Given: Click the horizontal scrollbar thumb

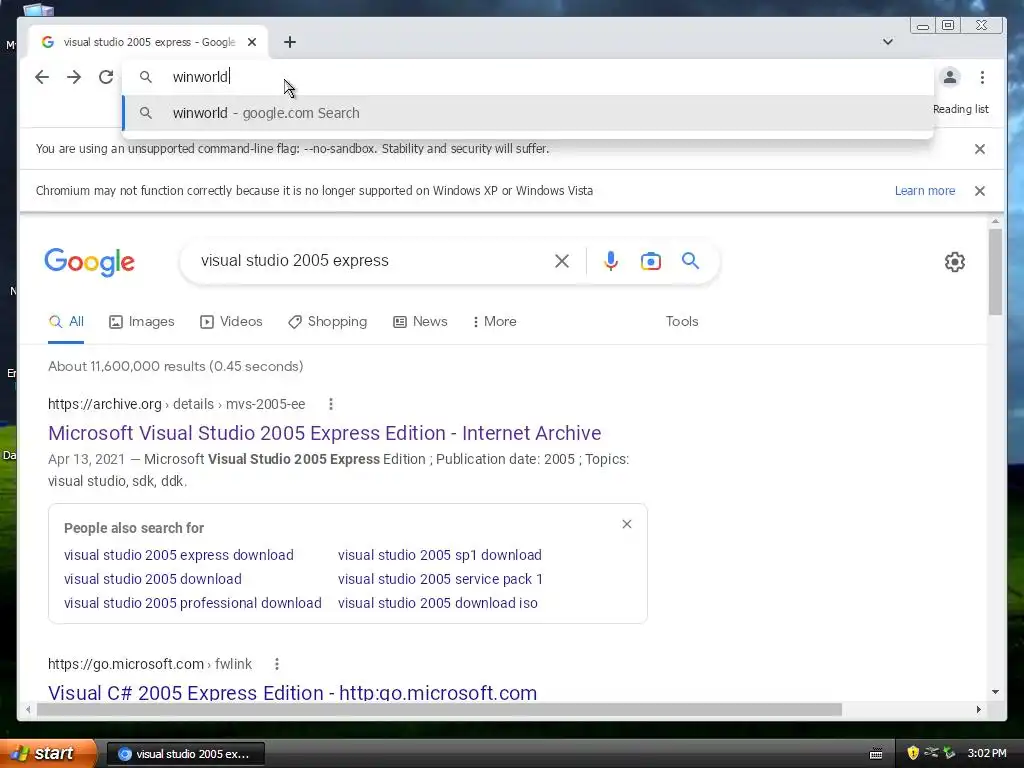Looking at the screenshot, I should click(x=439, y=709).
